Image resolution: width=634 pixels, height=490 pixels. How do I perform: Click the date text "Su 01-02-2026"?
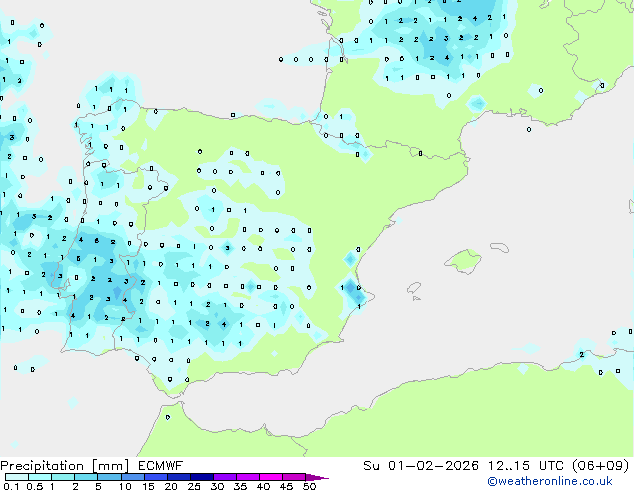[421, 466]
